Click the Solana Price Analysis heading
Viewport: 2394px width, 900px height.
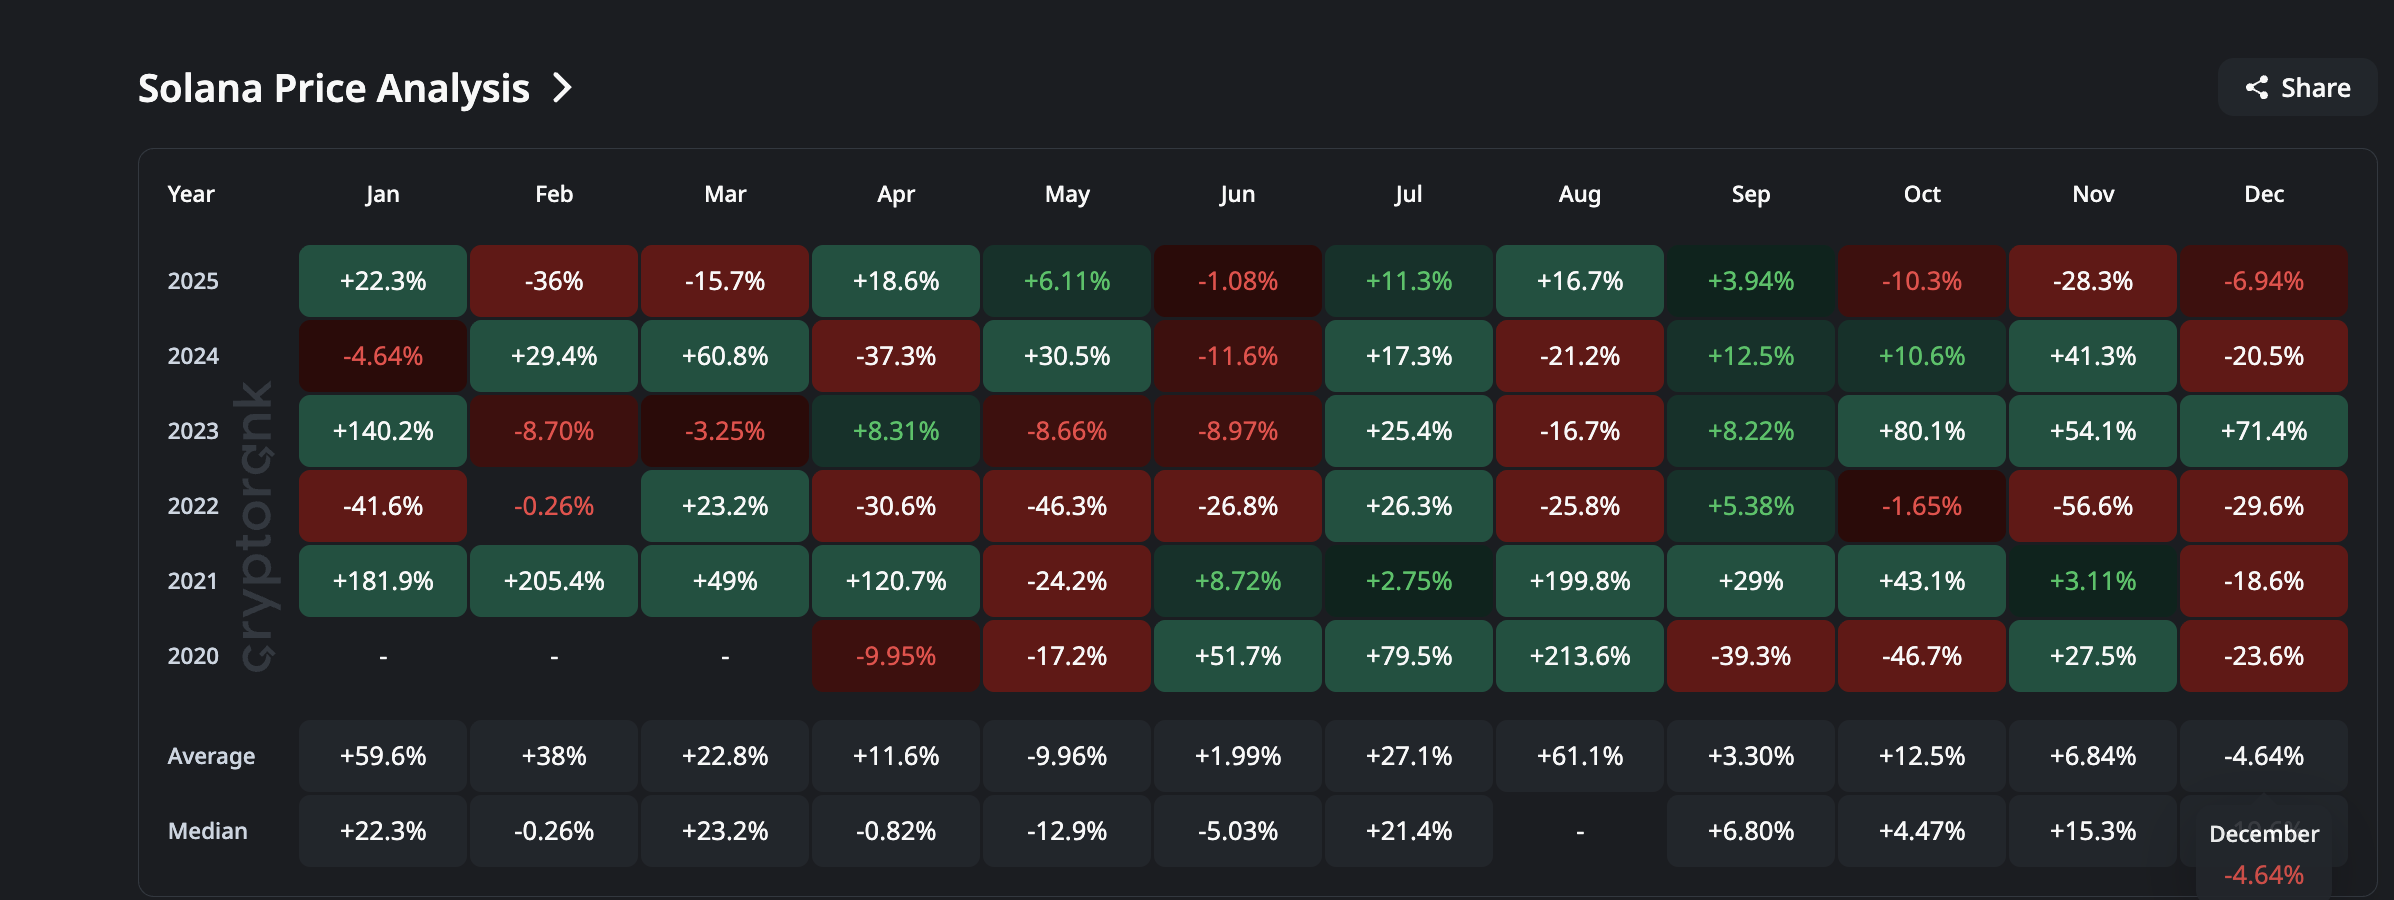point(333,88)
